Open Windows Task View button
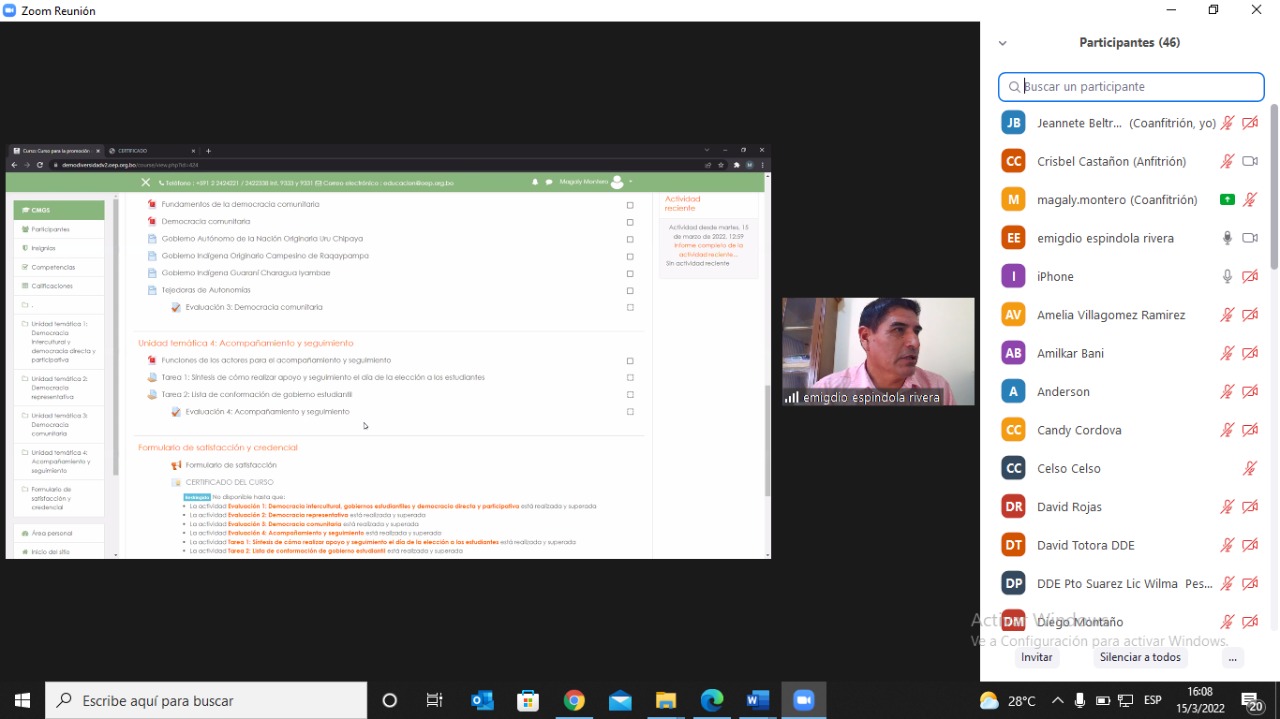Screen dimensions: 1280x719 coord(435,700)
